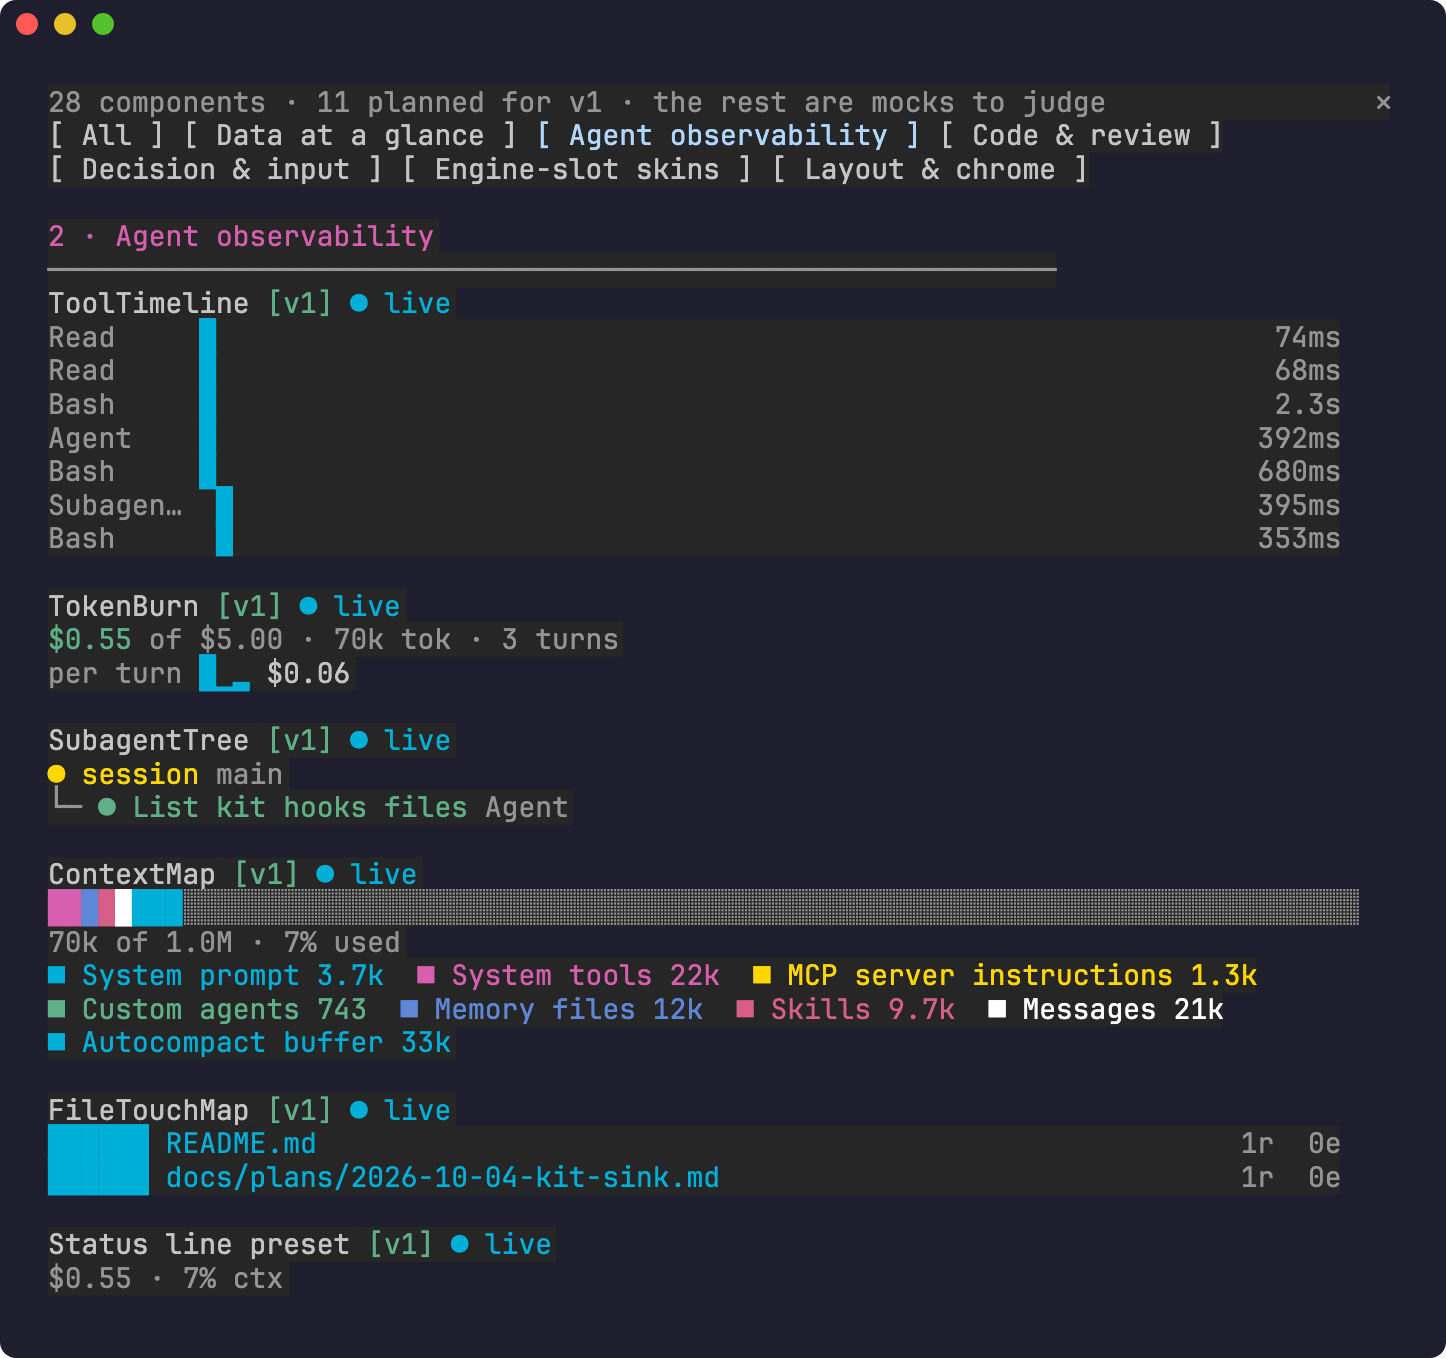Screen dimensions: 1446x1358
Task: Click the TokenBurn live status dot
Action: pos(309,606)
